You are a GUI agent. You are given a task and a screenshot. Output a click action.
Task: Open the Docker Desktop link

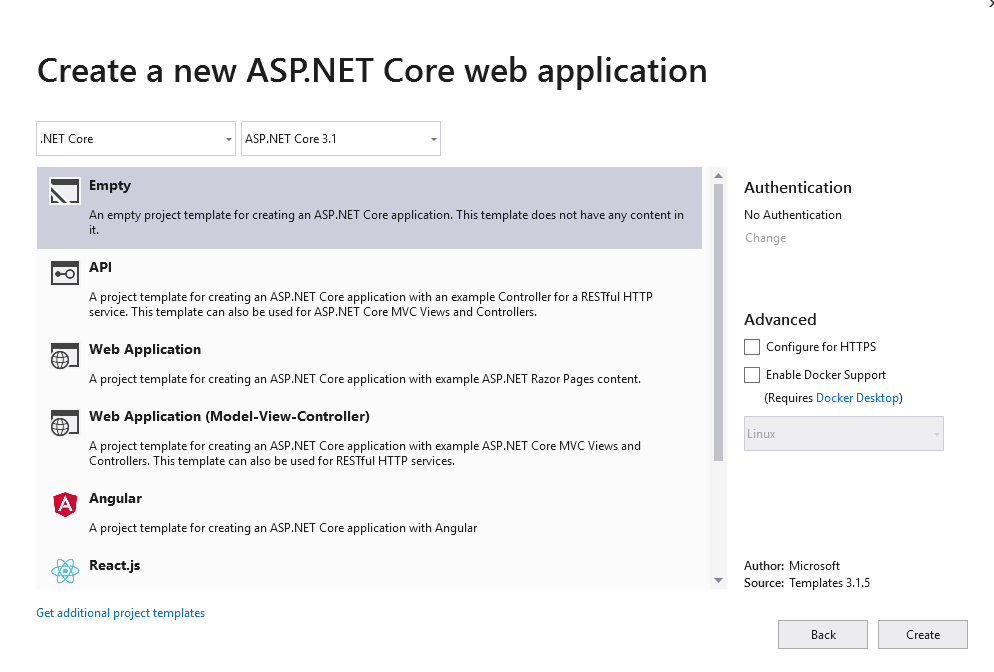857,397
